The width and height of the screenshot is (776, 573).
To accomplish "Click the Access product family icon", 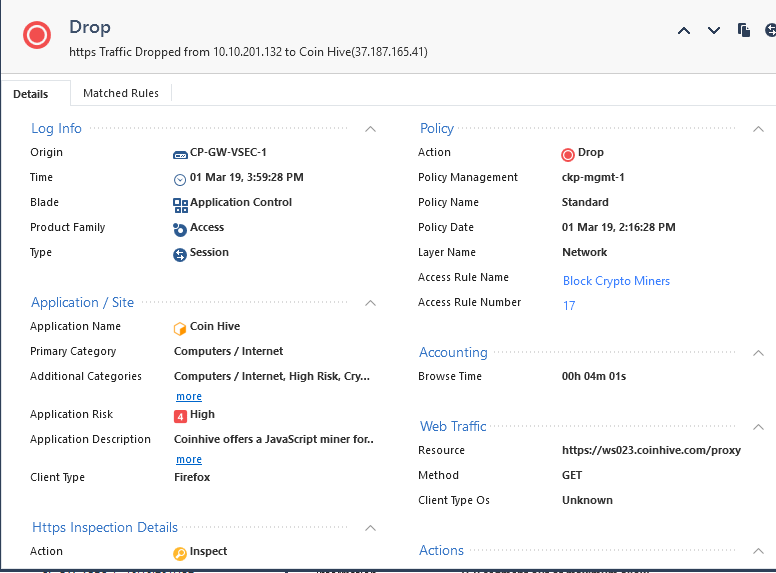I will (180, 230).
